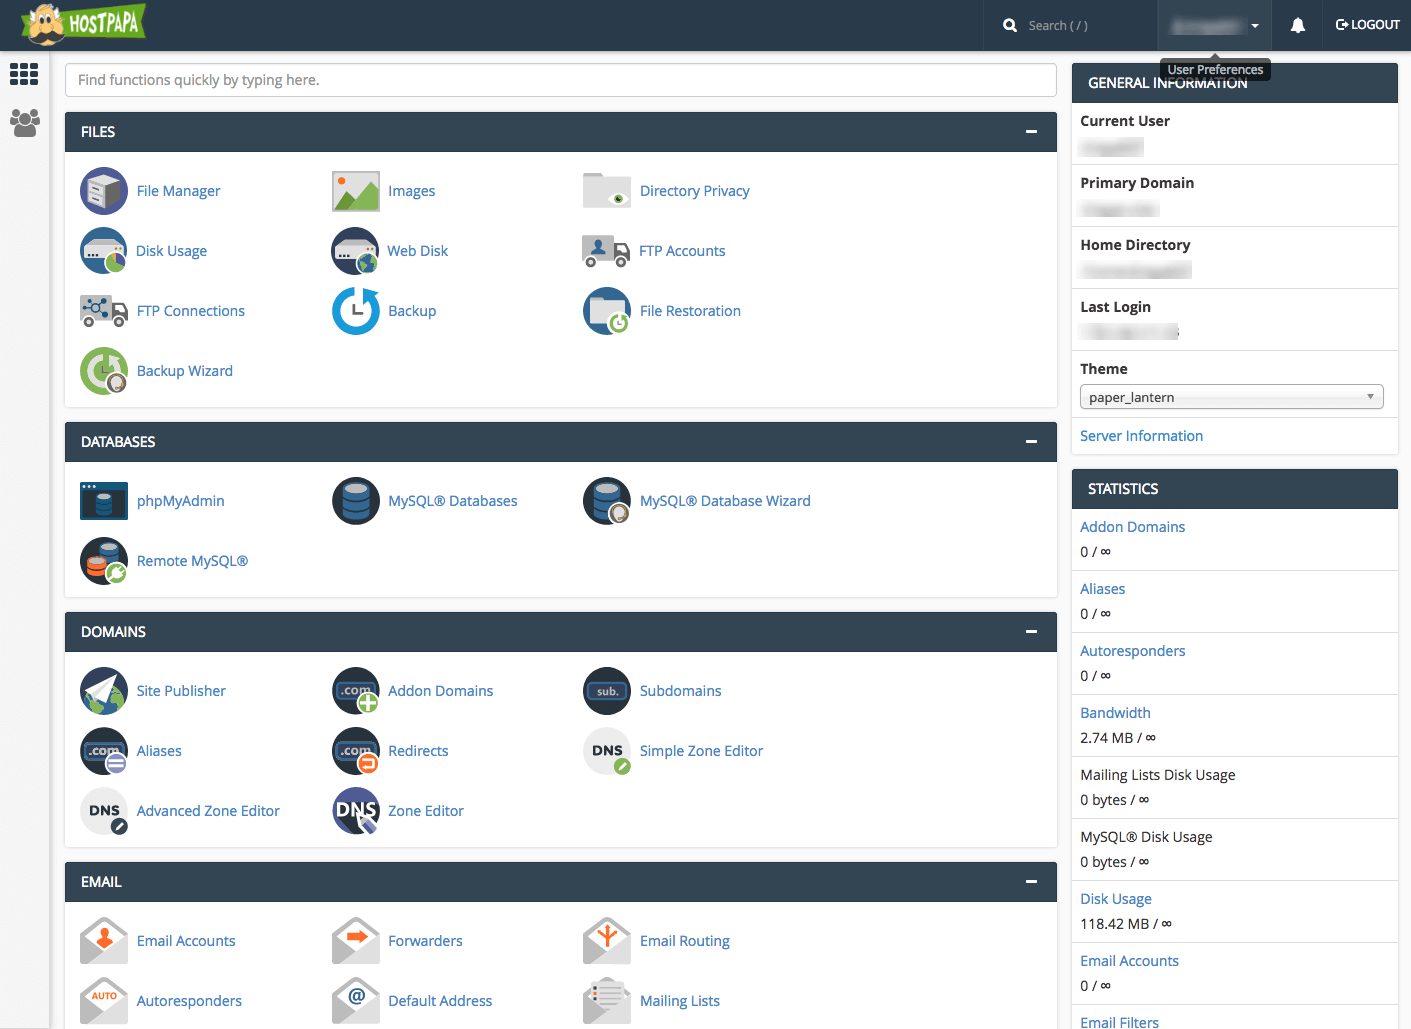Click the Site Publisher icon
The image size is (1411, 1029).
104,691
